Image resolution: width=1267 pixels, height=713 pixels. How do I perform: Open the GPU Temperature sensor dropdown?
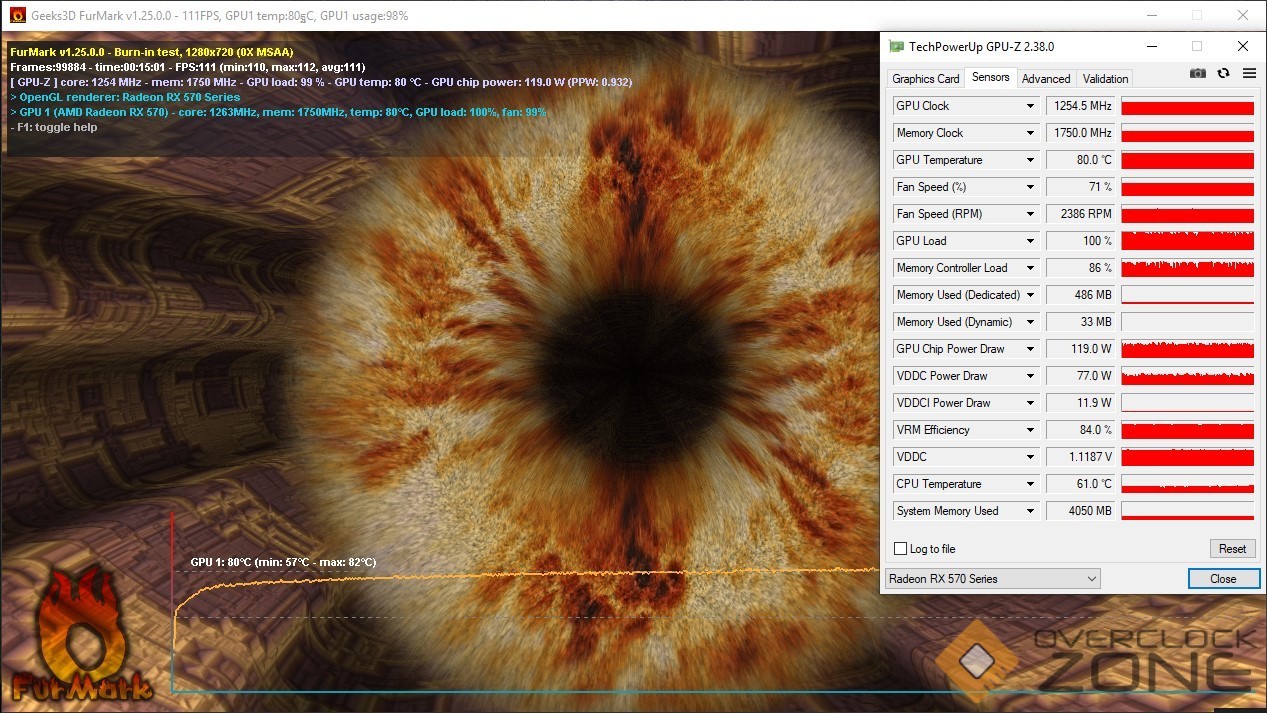tap(1030, 160)
